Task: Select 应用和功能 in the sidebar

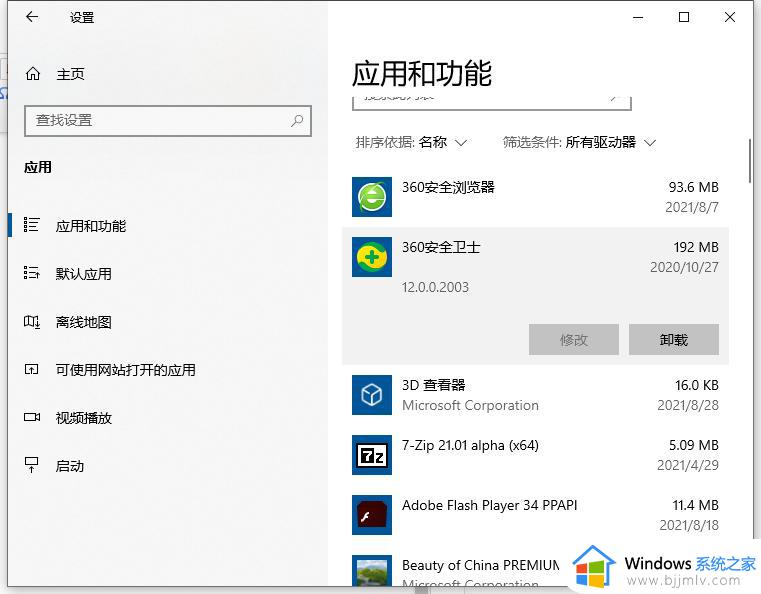Action: tap(91, 226)
